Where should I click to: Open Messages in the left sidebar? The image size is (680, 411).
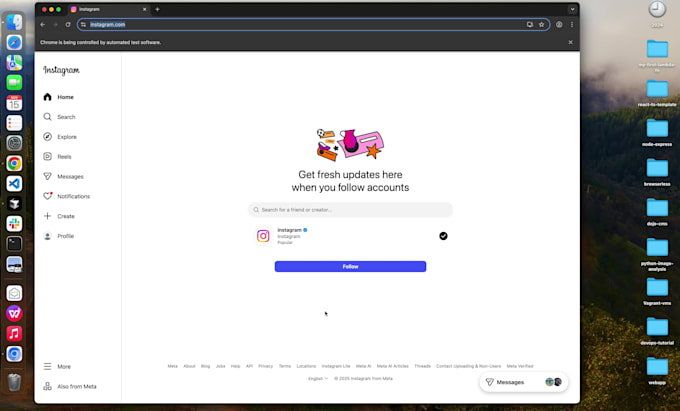pyautogui.click(x=63, y=176)
